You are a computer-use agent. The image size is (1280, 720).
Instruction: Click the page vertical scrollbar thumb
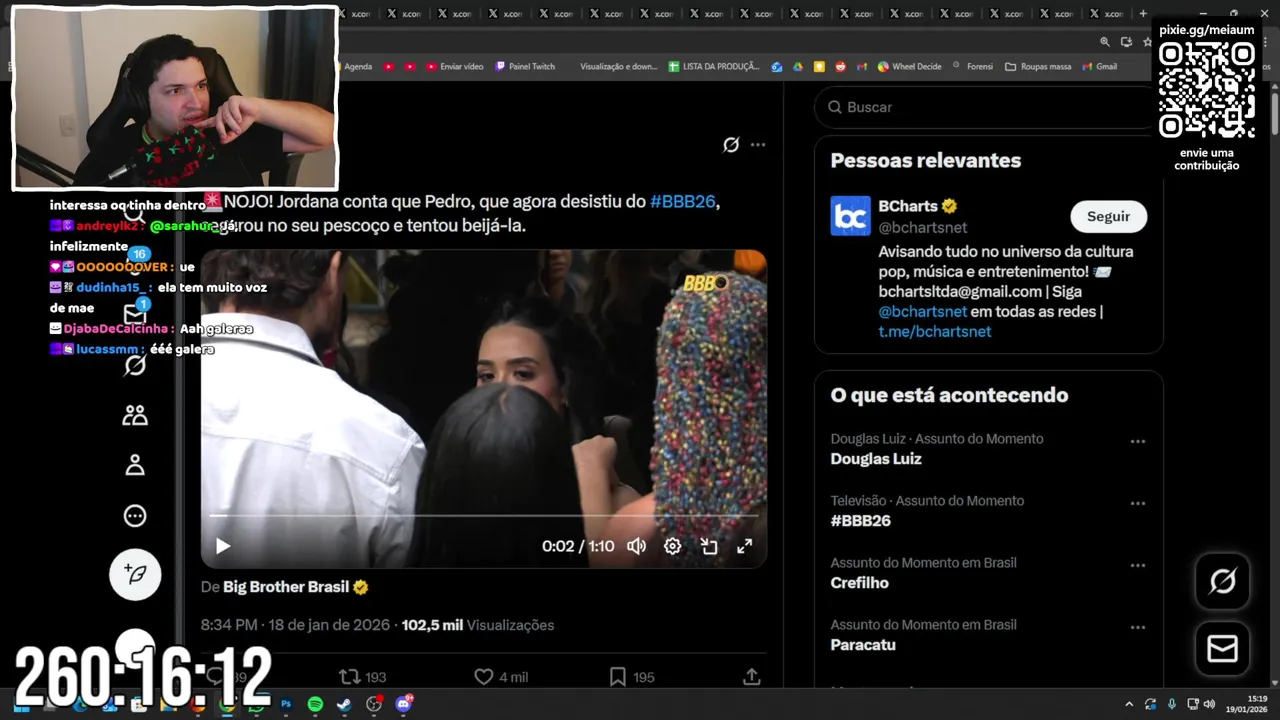point(1274,114)
